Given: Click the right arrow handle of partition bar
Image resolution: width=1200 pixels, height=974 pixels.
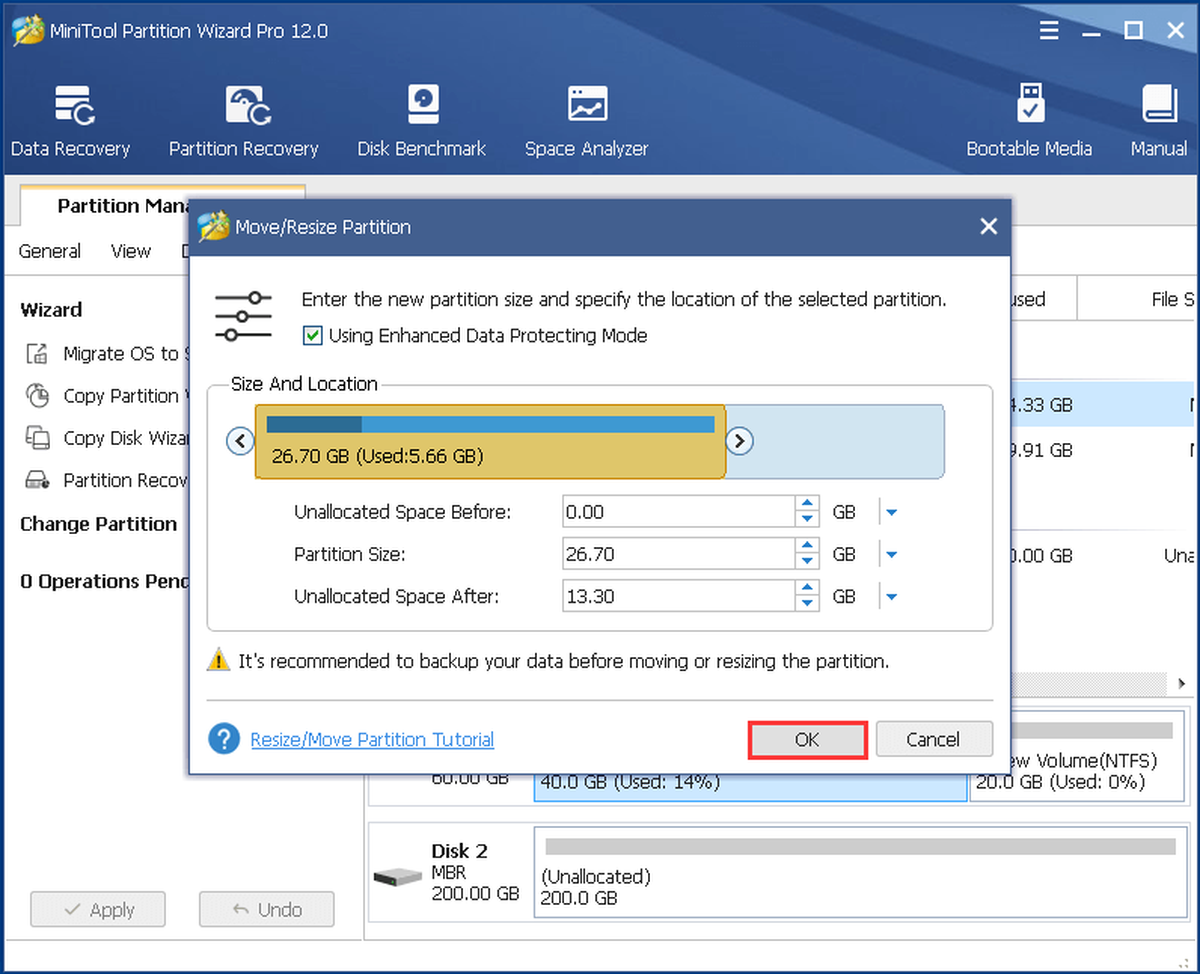Looking at the screenshot, I should (x=739, y=440).
